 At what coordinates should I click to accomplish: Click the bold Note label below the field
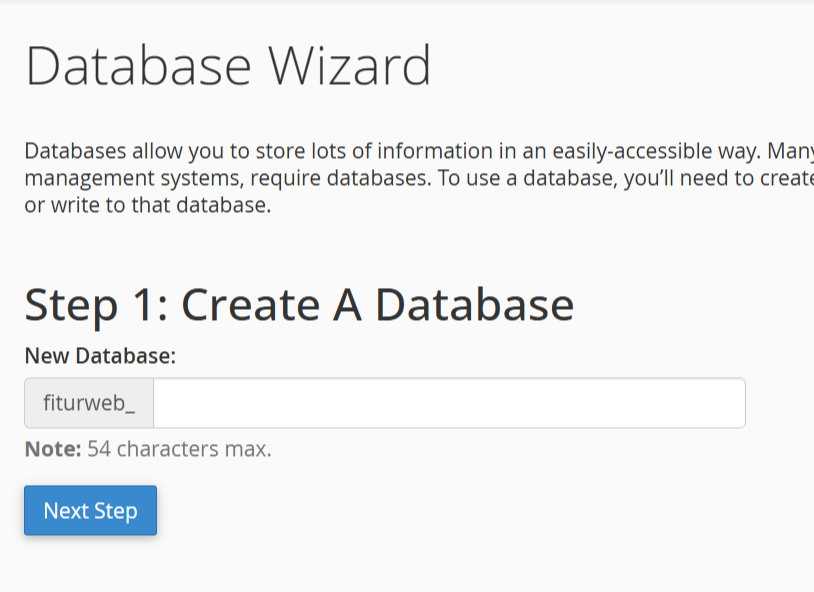[48, 448]
